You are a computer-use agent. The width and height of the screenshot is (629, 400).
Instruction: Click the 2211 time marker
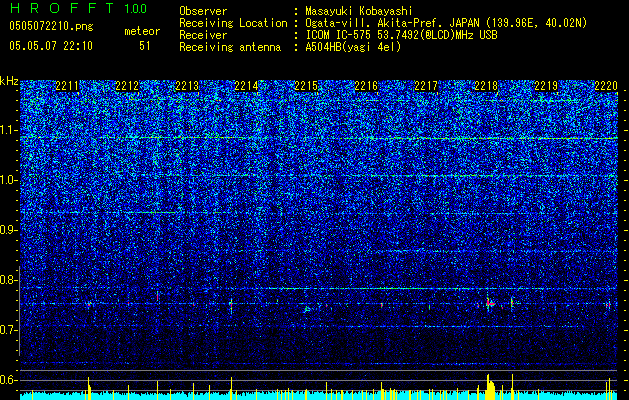point(67,86)
